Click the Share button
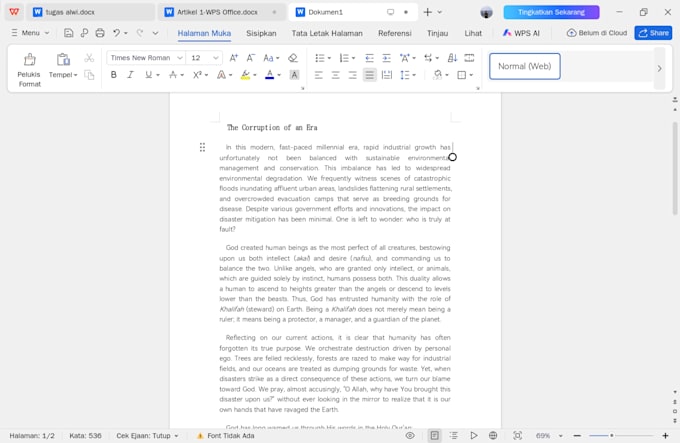 point(653,33)
